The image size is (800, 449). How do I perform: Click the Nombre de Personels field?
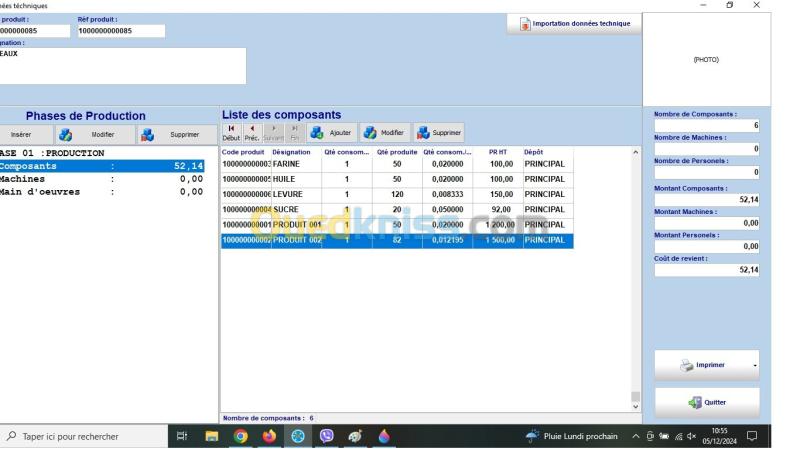click(x=707, y=172)
